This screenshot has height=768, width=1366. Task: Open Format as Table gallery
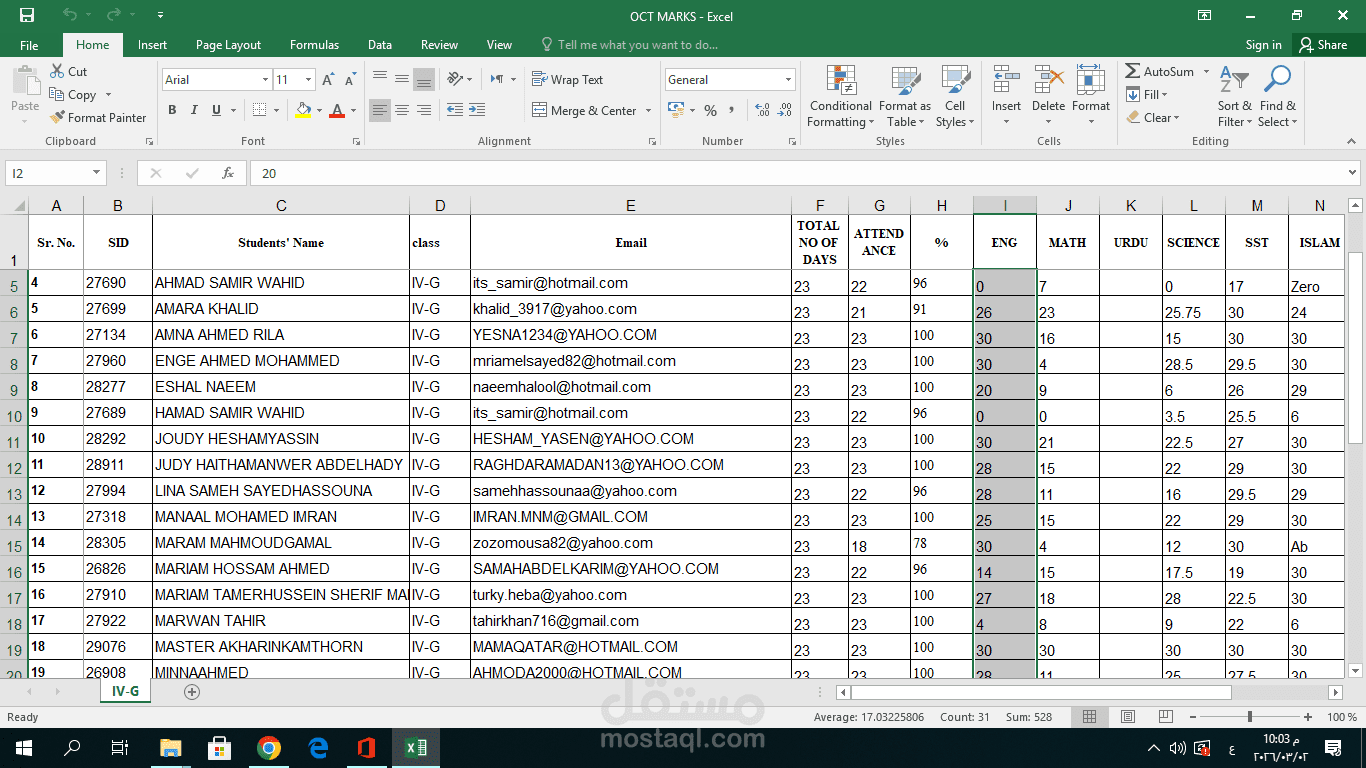(905, 96)
